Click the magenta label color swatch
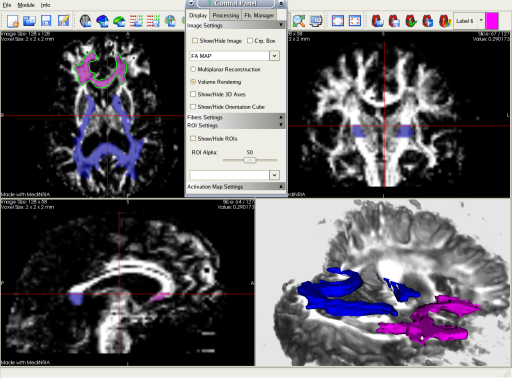The width and height of the screenshot is (512, 378). tap(492, 21)
